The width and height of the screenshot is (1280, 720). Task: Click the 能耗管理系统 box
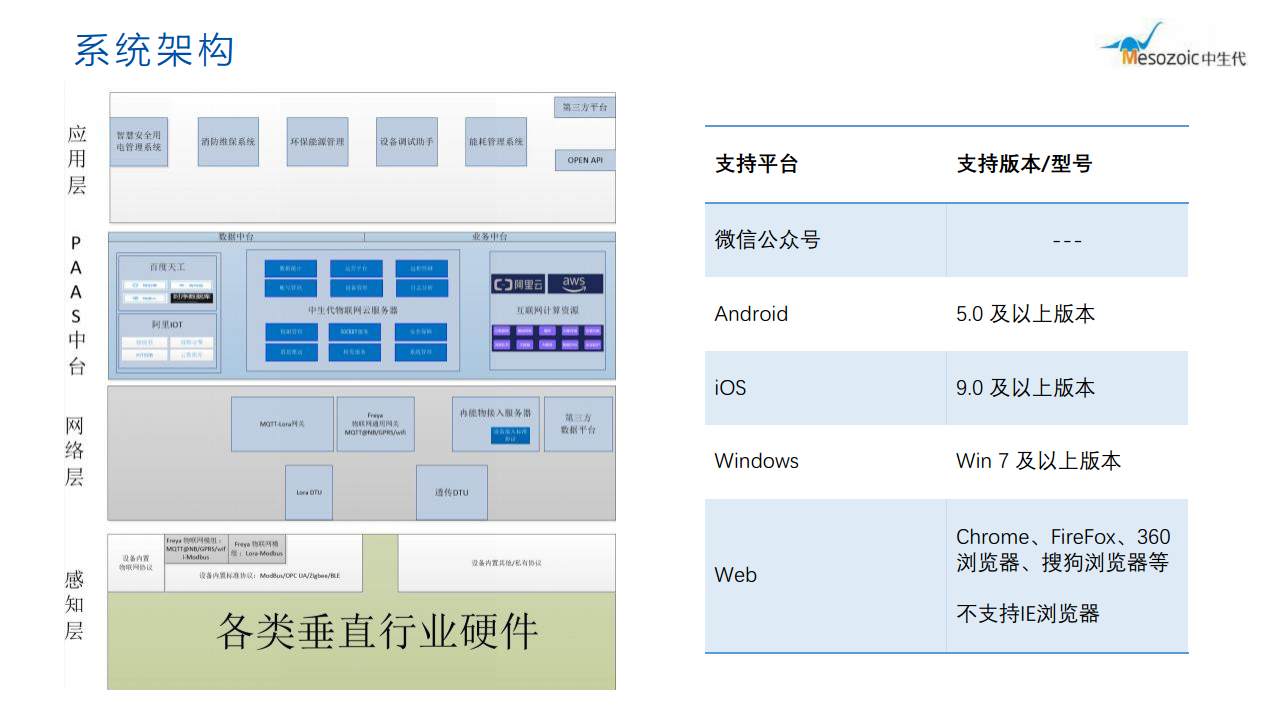pos(496,141)
